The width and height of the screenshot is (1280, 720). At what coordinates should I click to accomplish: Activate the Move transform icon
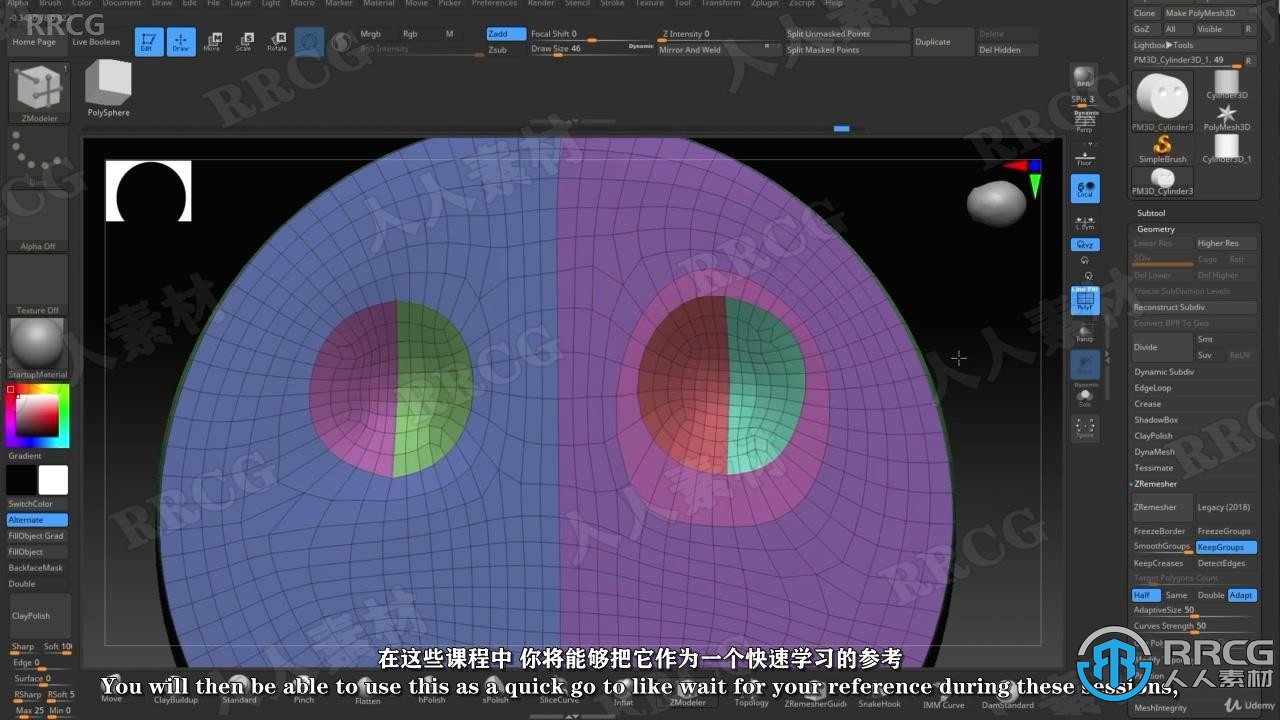[x=212, y=41]
